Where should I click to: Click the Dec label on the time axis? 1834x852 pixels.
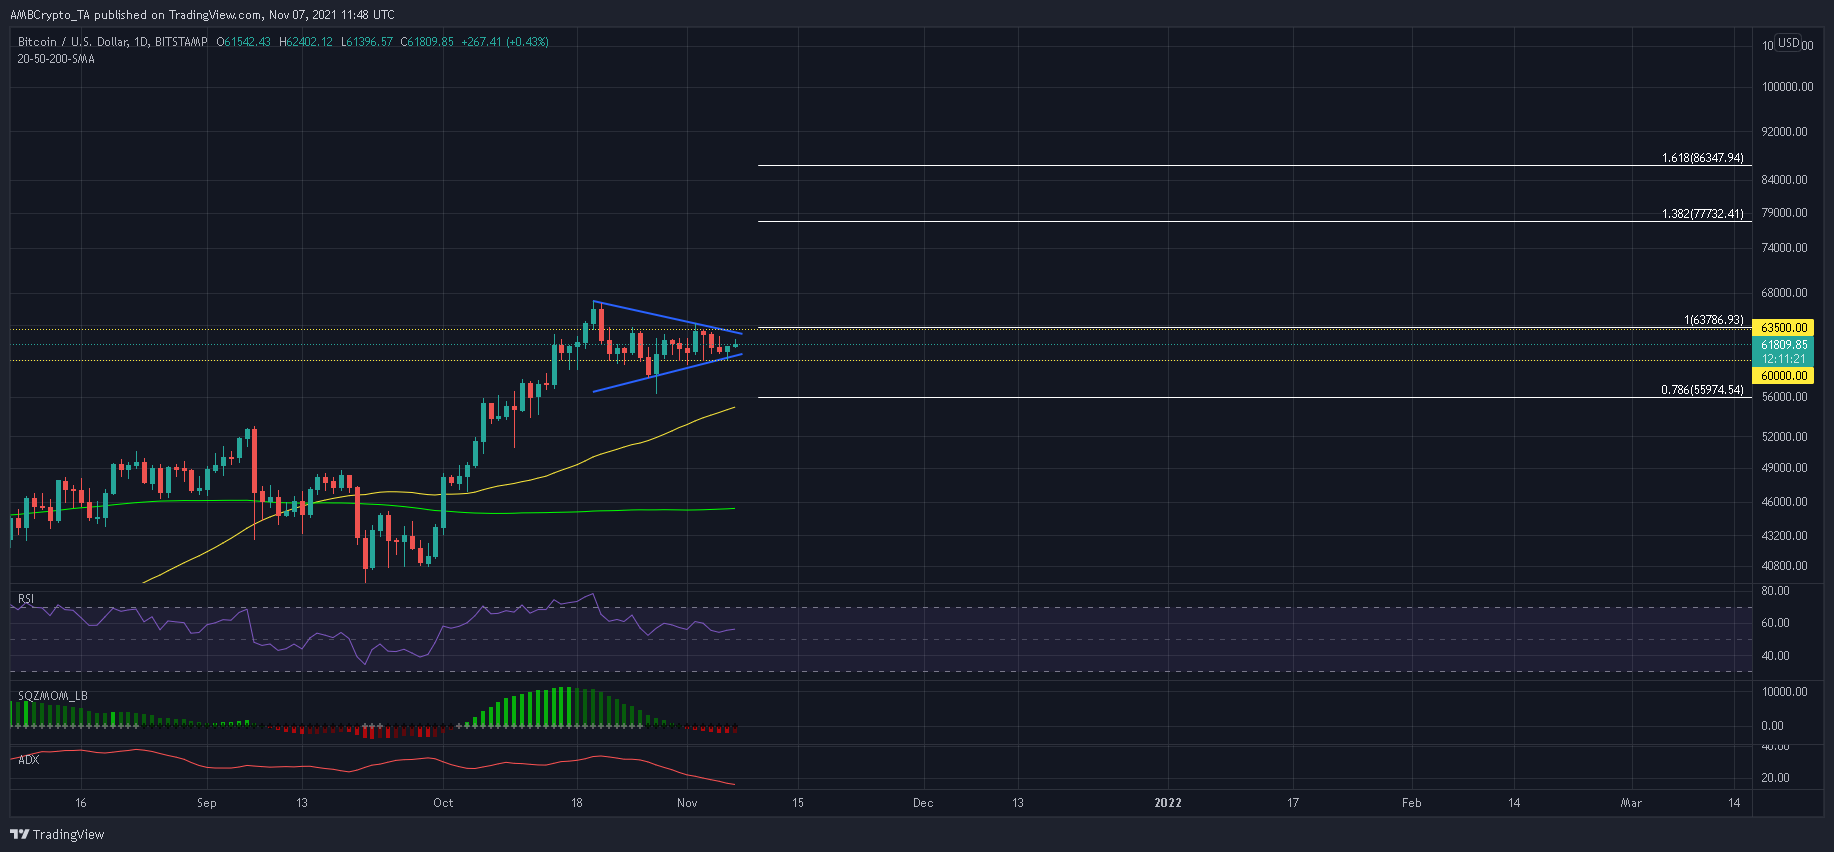pyautogui.click(x=923, y=803)
